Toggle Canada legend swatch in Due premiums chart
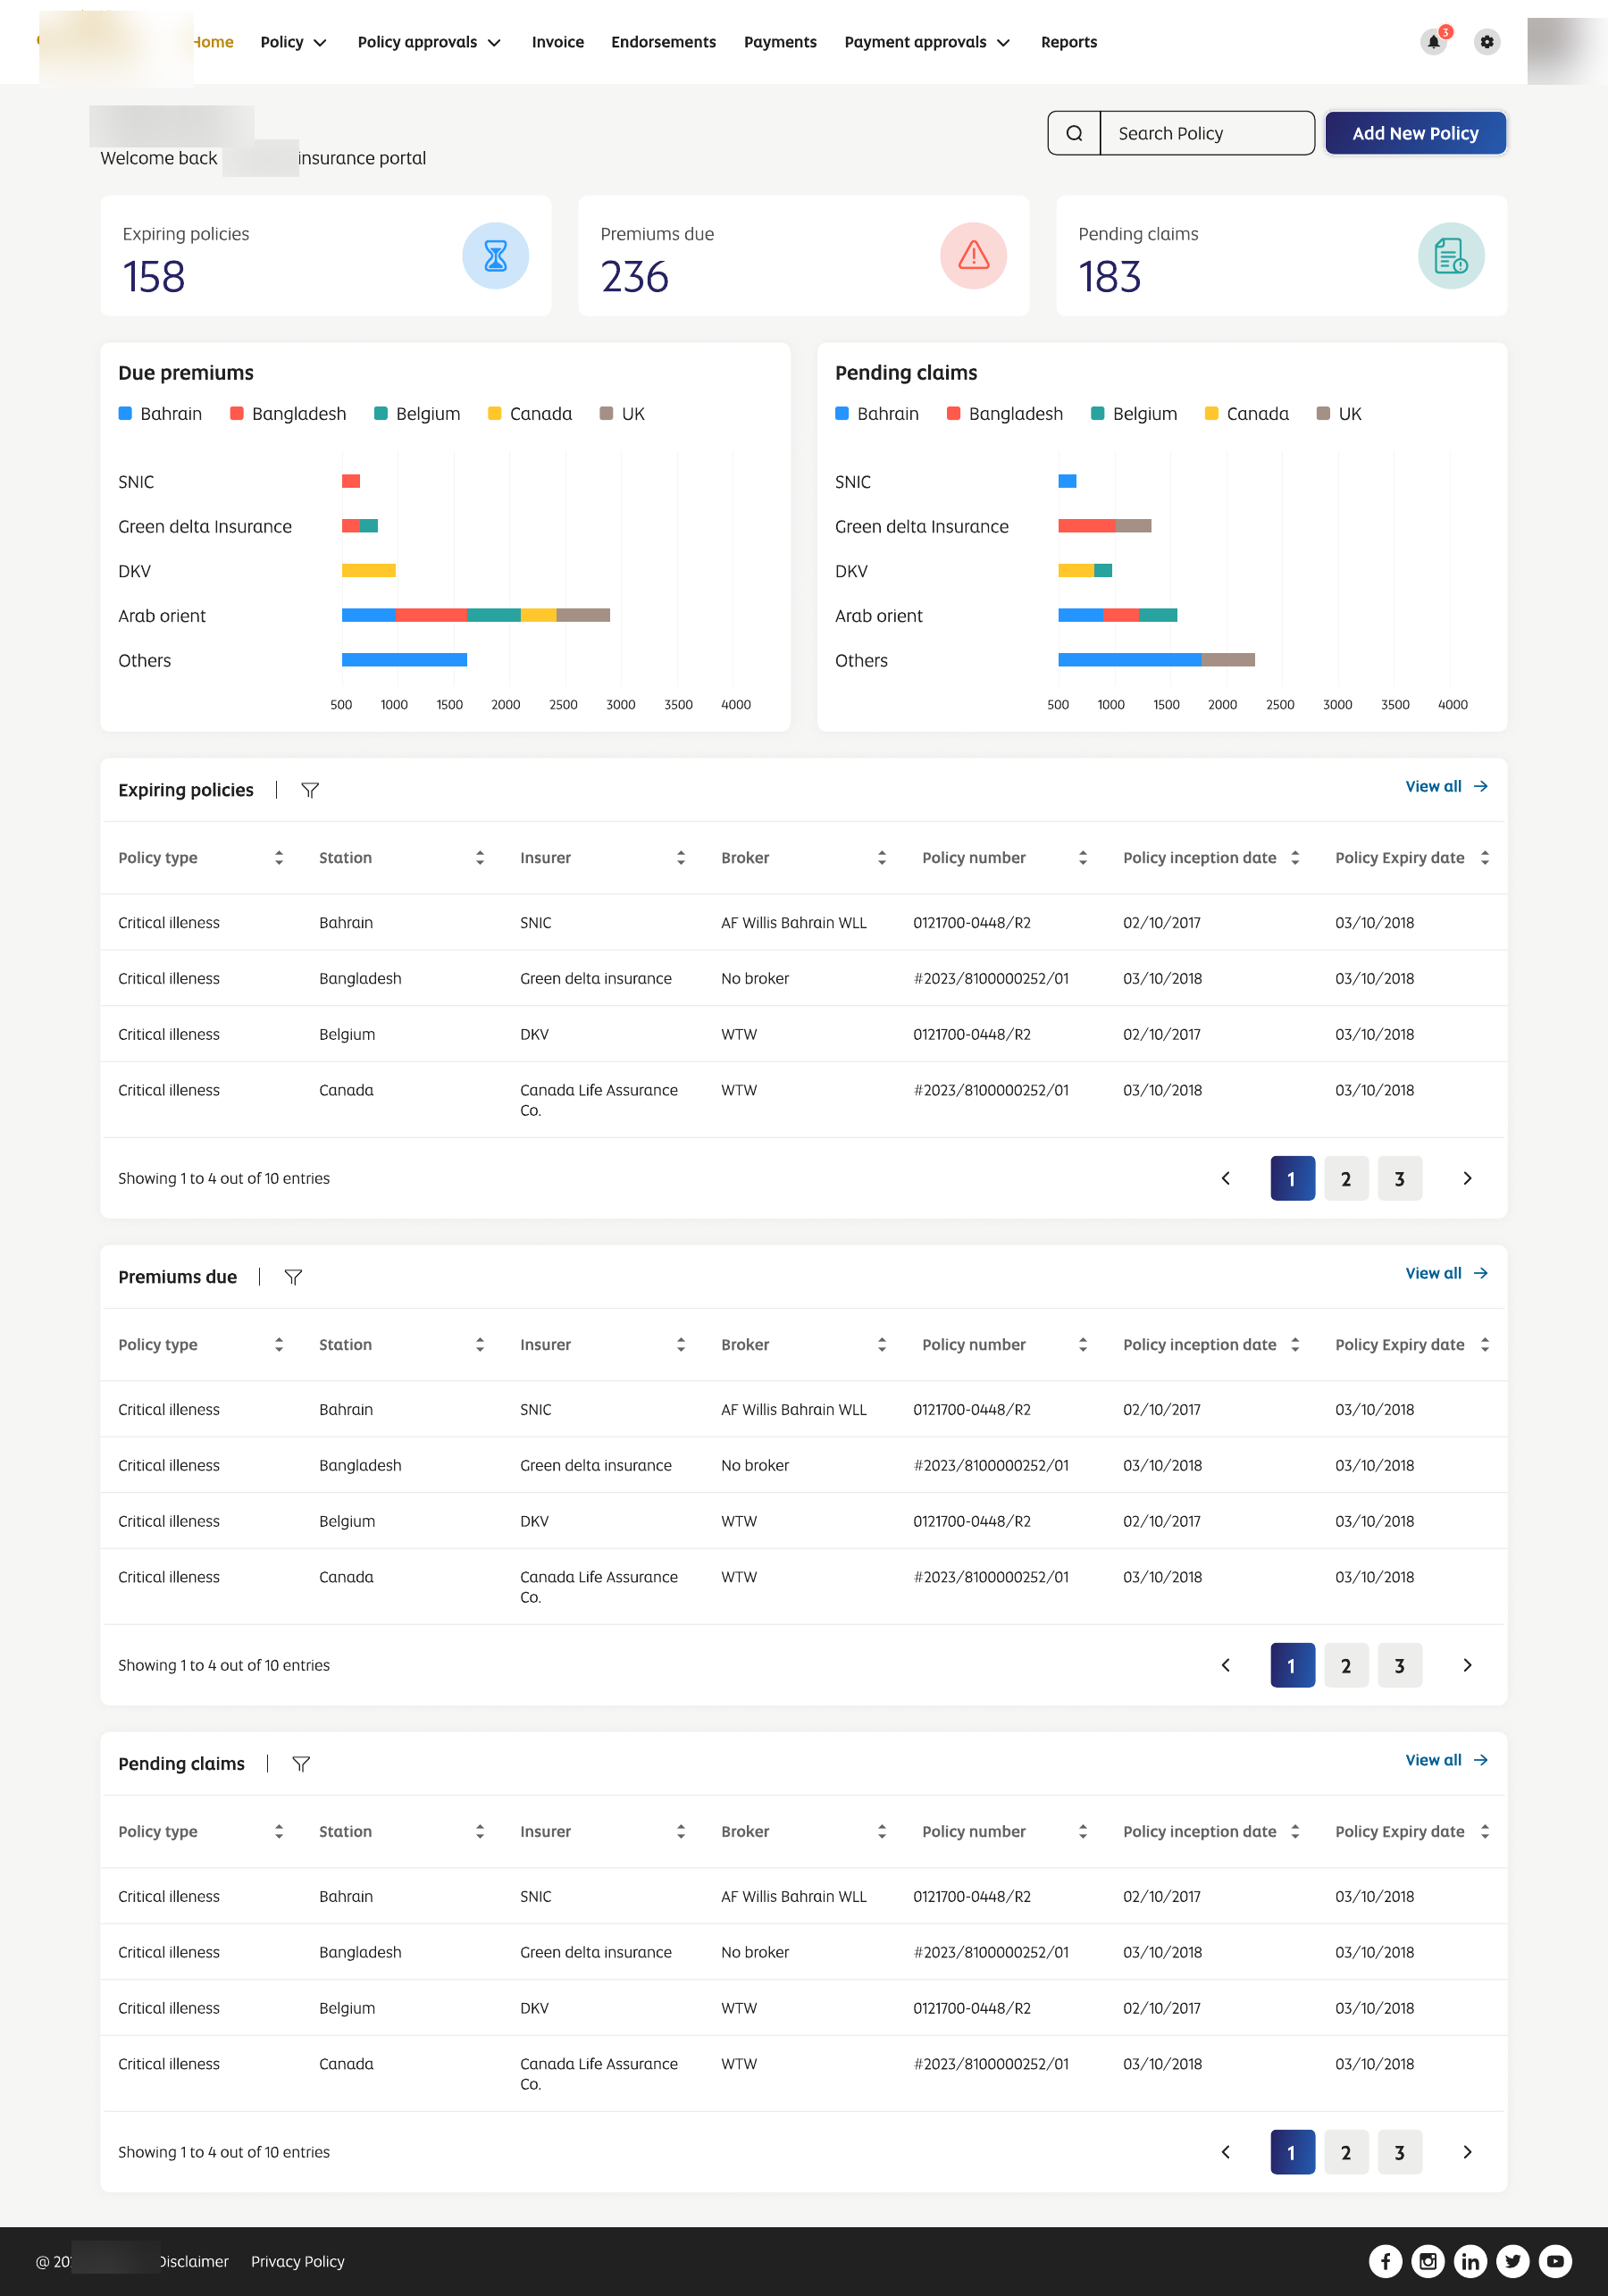The width and height of the screenshot is (1608, 2296). pyautogui.click(x=494, y=414)
